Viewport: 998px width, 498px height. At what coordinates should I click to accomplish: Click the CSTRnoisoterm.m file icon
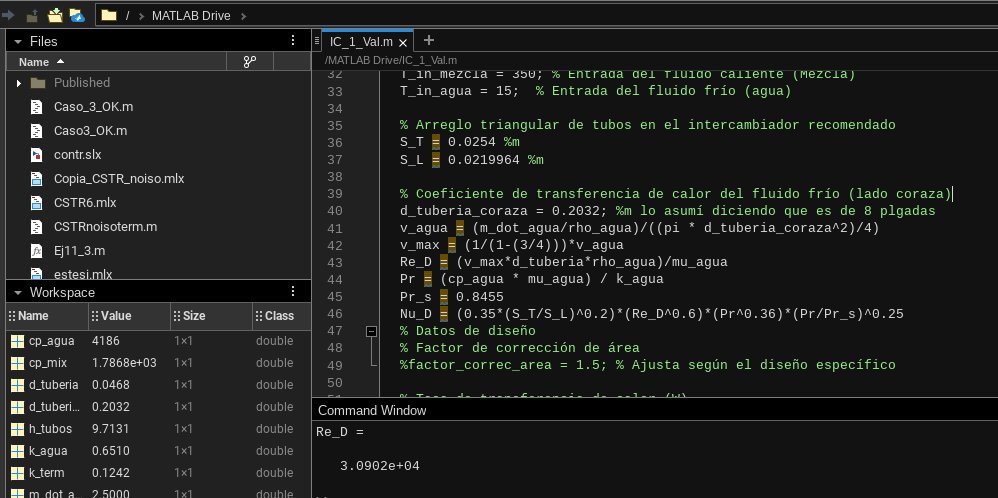(x=37, y=227)
